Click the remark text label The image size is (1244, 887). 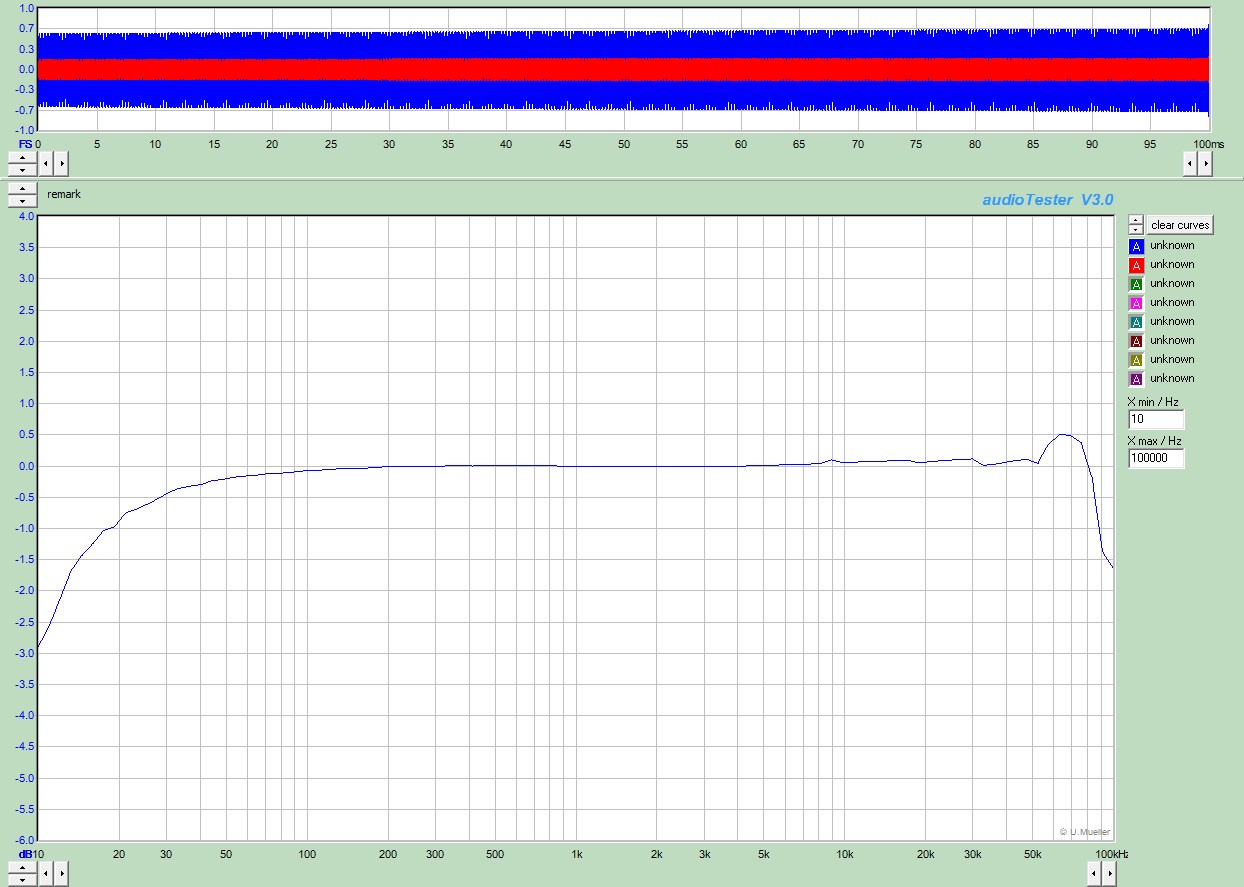click(x=64, y=194)
